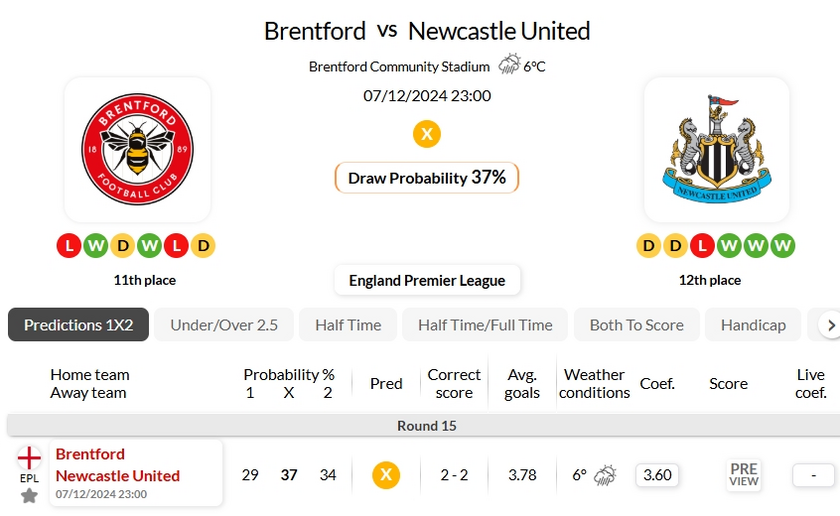
Task: Click the orange X in the Pred column
Action: (385, 475)
